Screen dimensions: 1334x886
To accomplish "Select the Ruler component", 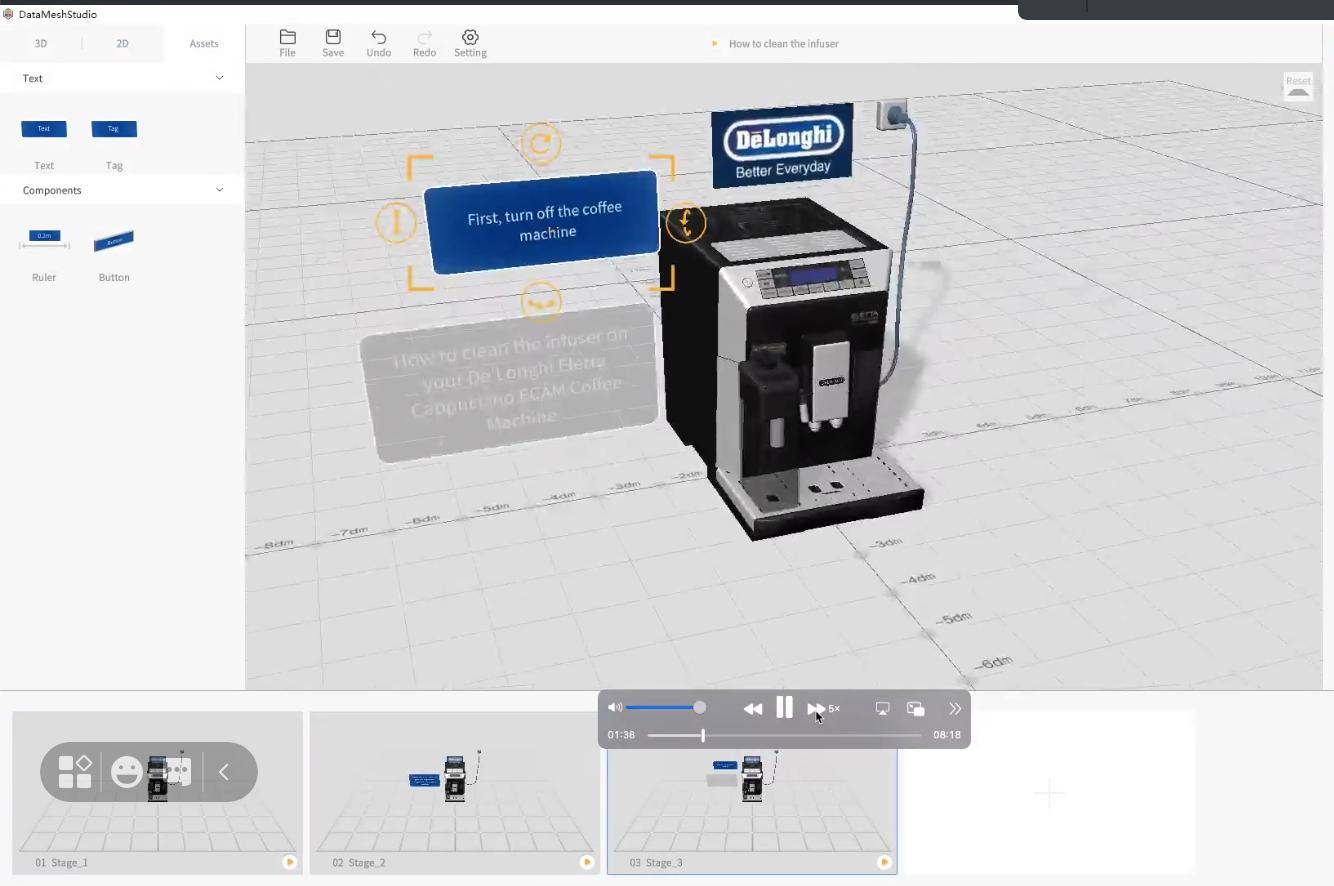I will 44,240.
